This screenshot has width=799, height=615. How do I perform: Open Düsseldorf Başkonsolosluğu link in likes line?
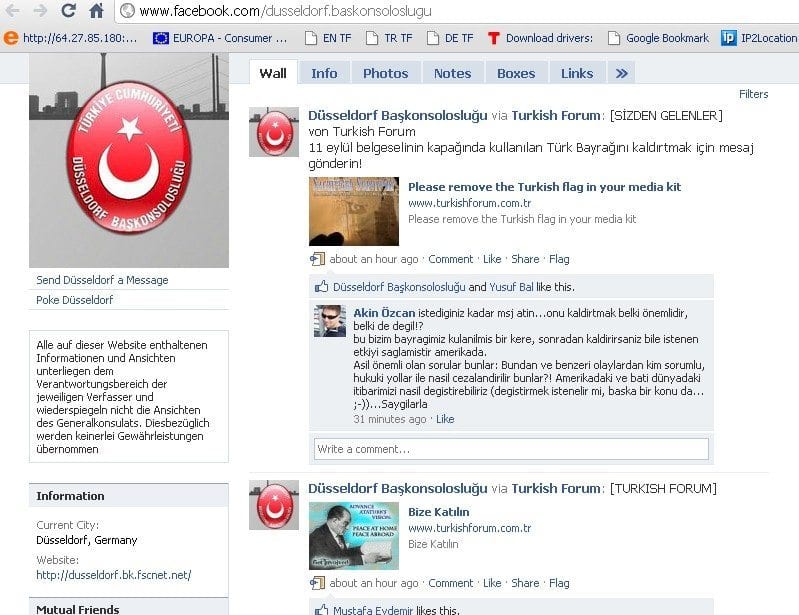click(x=399, y=287)
